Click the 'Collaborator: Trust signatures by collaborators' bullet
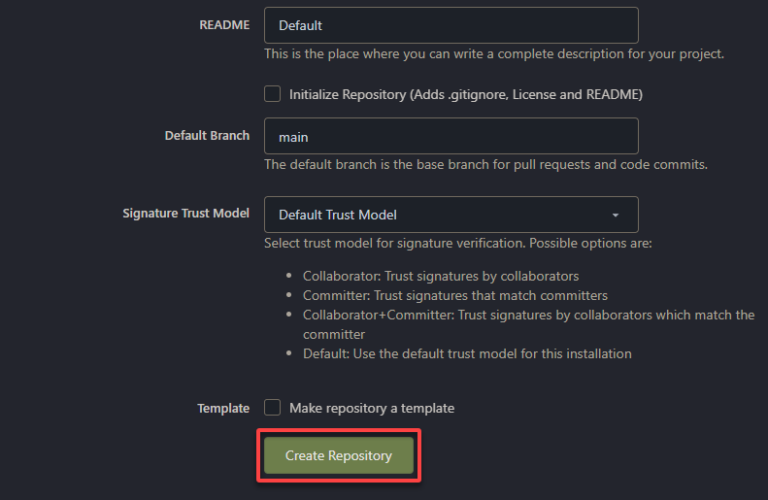 [441, 276]
